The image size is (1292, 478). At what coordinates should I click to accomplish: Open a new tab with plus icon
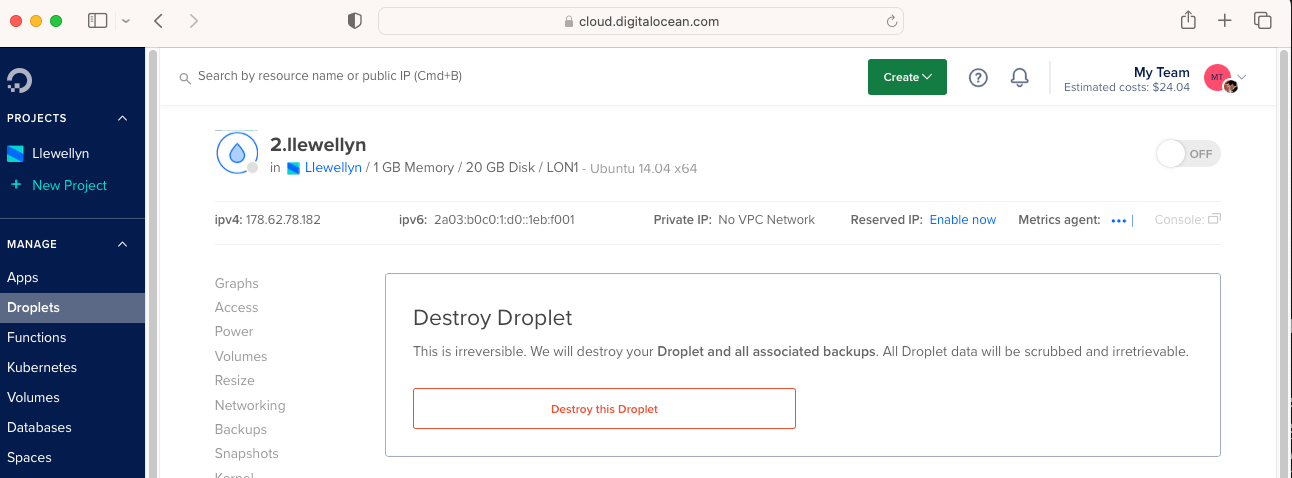point(1225,20)
